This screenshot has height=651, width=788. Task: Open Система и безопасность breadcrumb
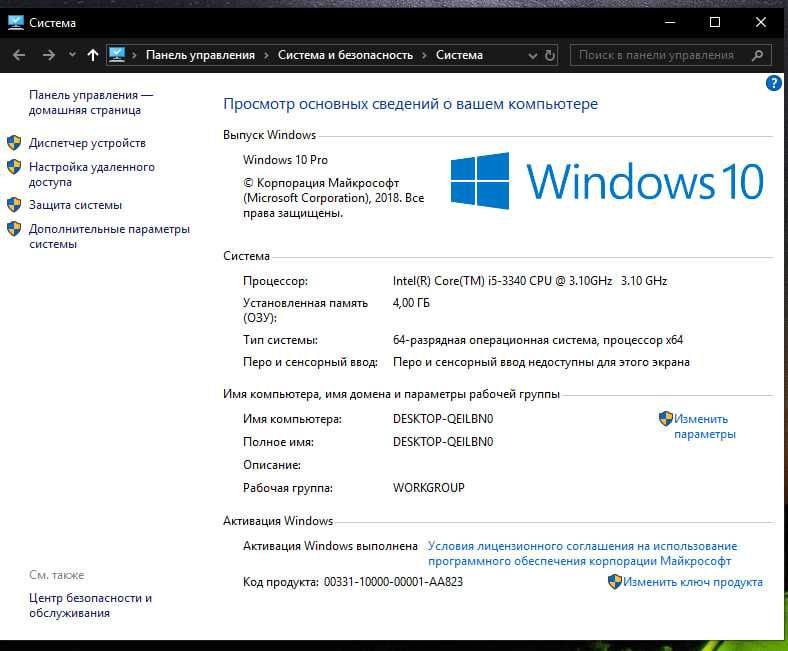click(345, 55)
